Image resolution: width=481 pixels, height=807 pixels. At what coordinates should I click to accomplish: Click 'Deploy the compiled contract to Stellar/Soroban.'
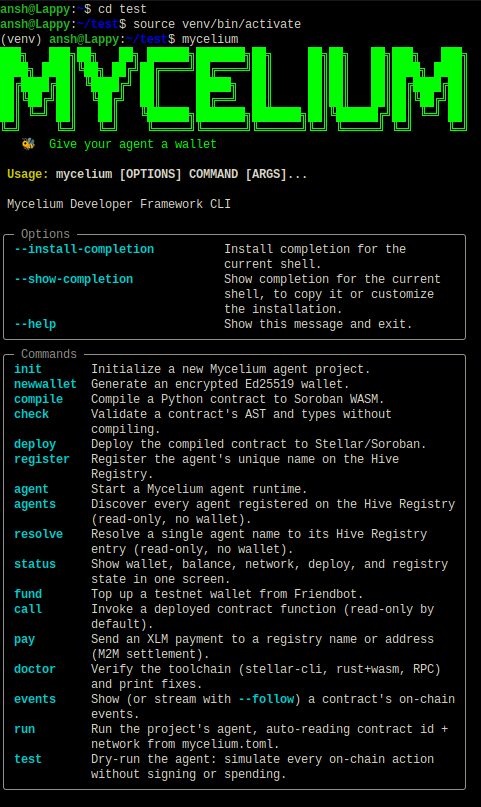(x=259, y=444)
